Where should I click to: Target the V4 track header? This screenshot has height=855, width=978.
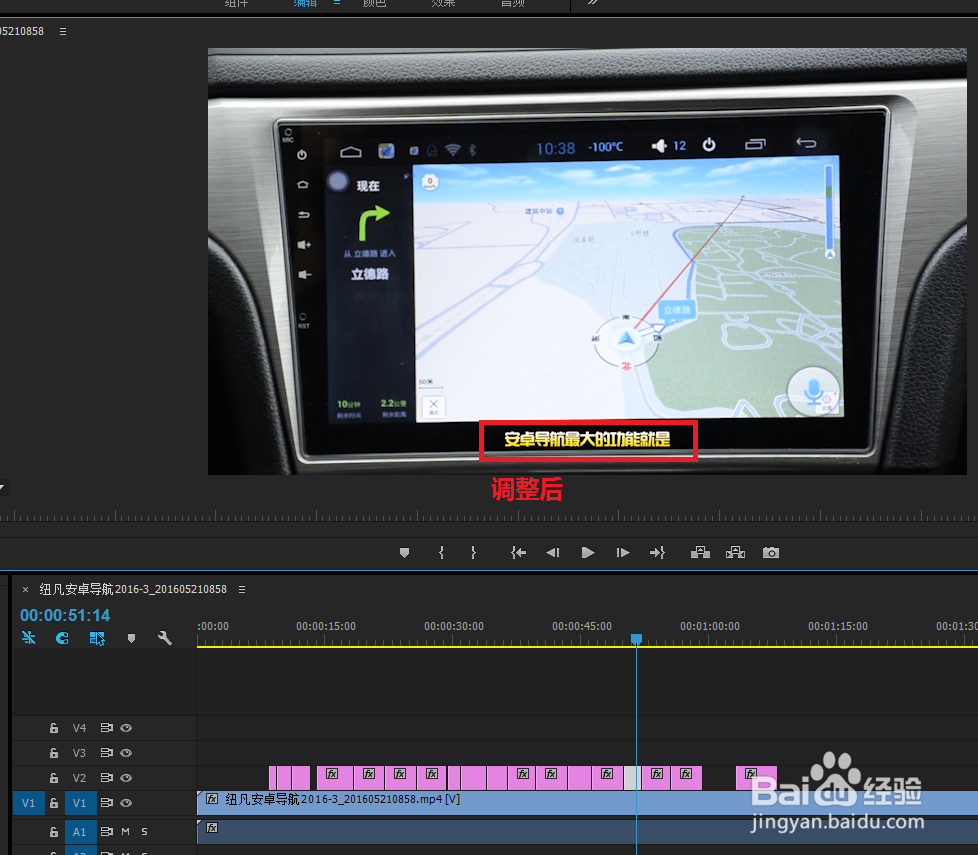click(x=79, y=728)
